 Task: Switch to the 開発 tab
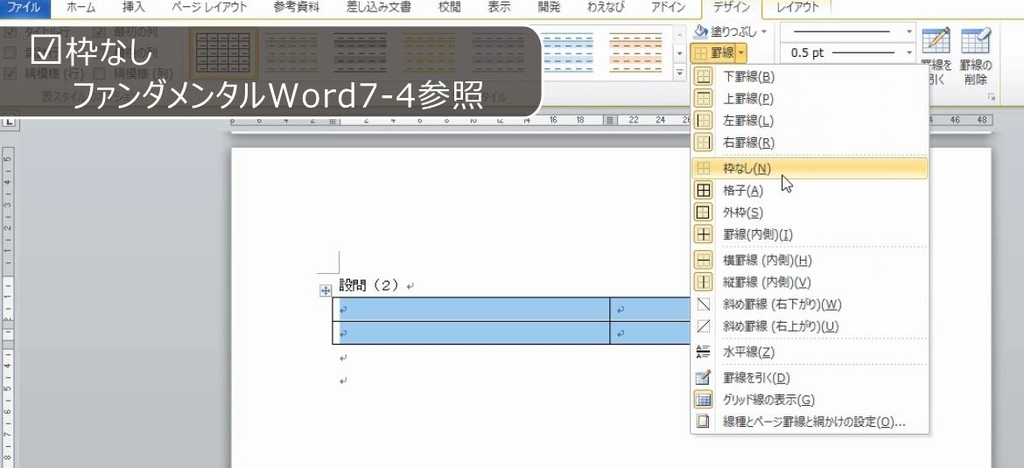[x=547, y=8]
